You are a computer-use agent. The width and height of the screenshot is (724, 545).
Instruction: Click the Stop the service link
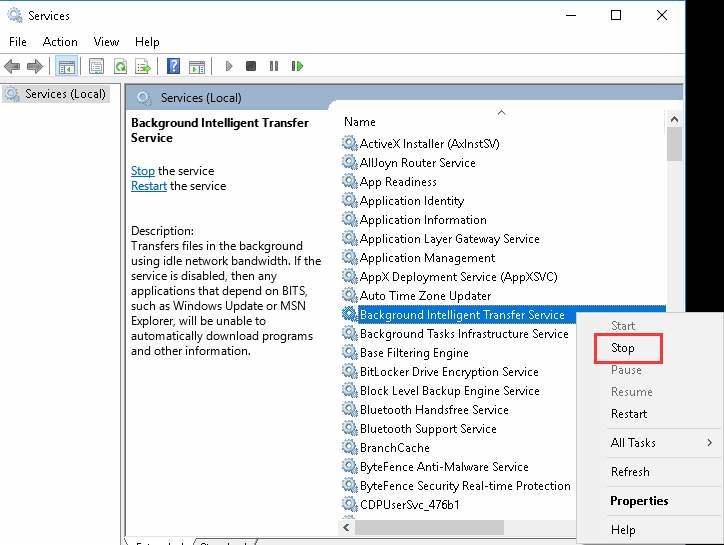coord(143,171)
